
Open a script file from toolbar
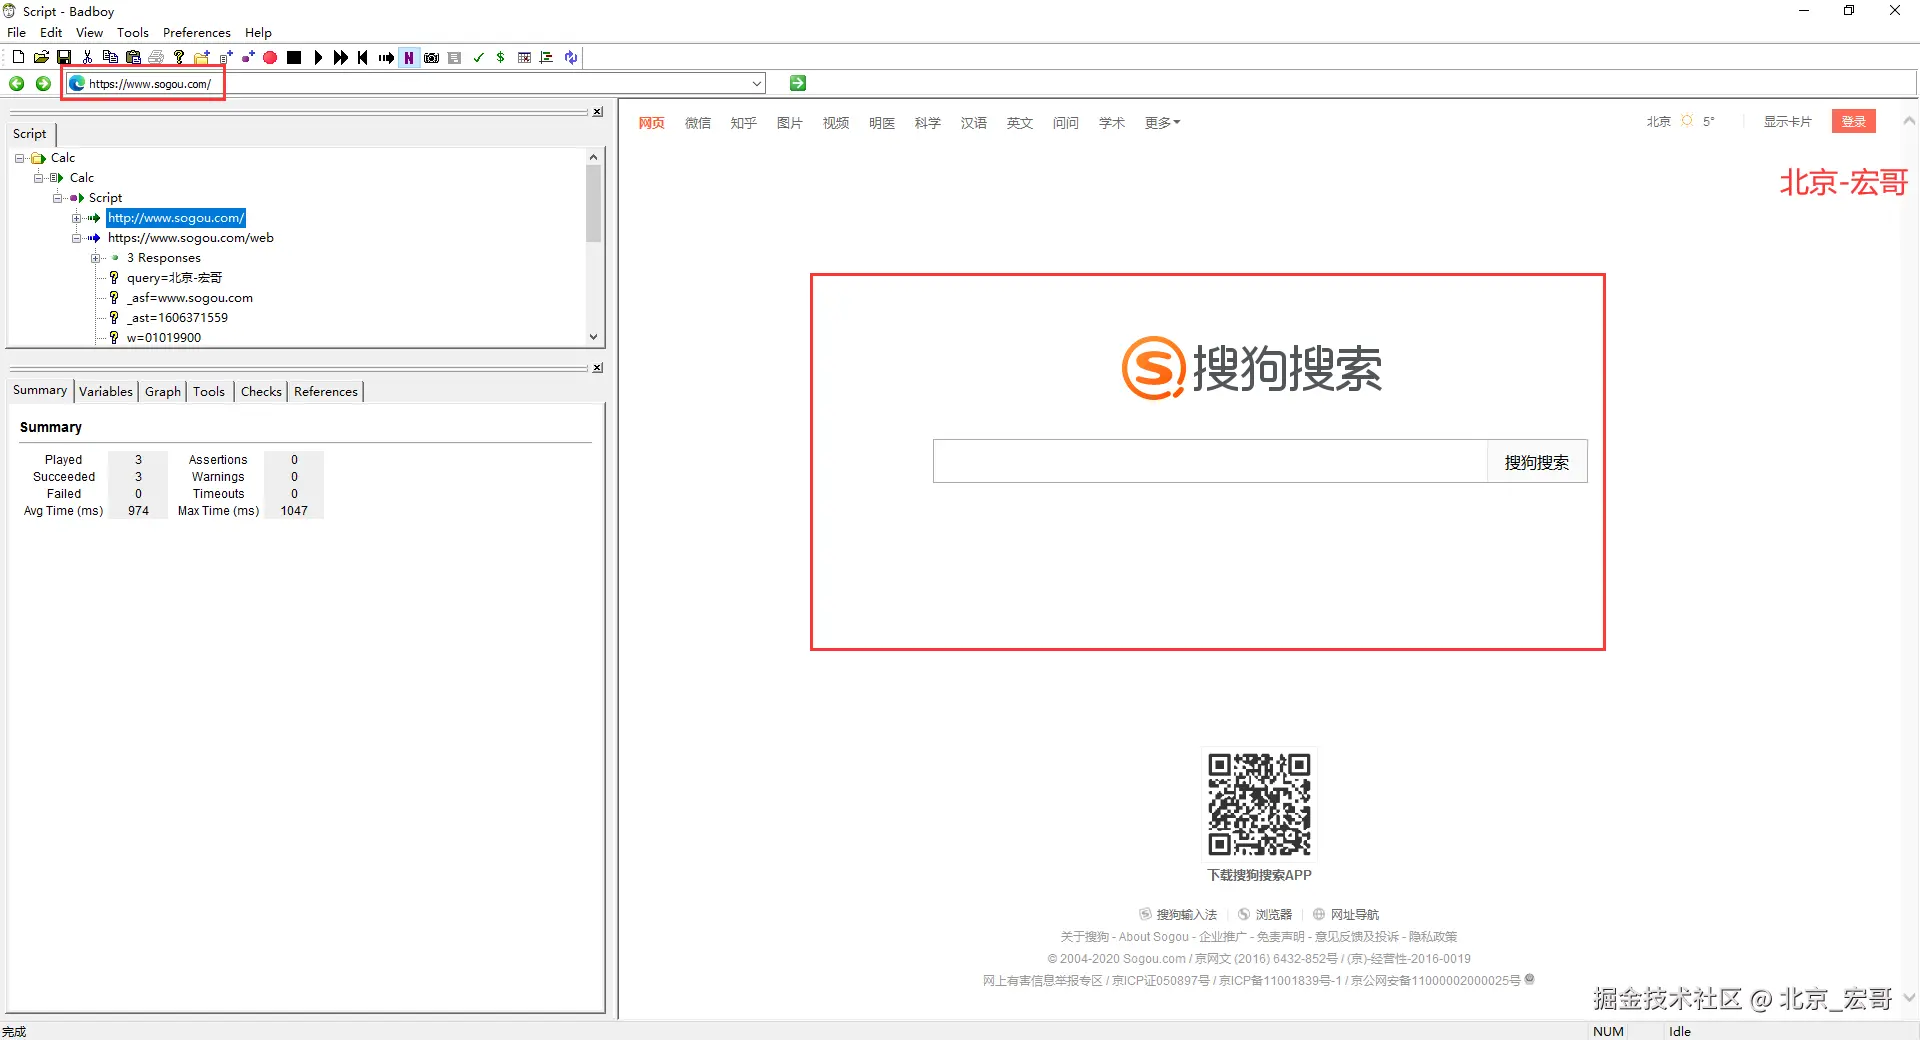[41, 58]
